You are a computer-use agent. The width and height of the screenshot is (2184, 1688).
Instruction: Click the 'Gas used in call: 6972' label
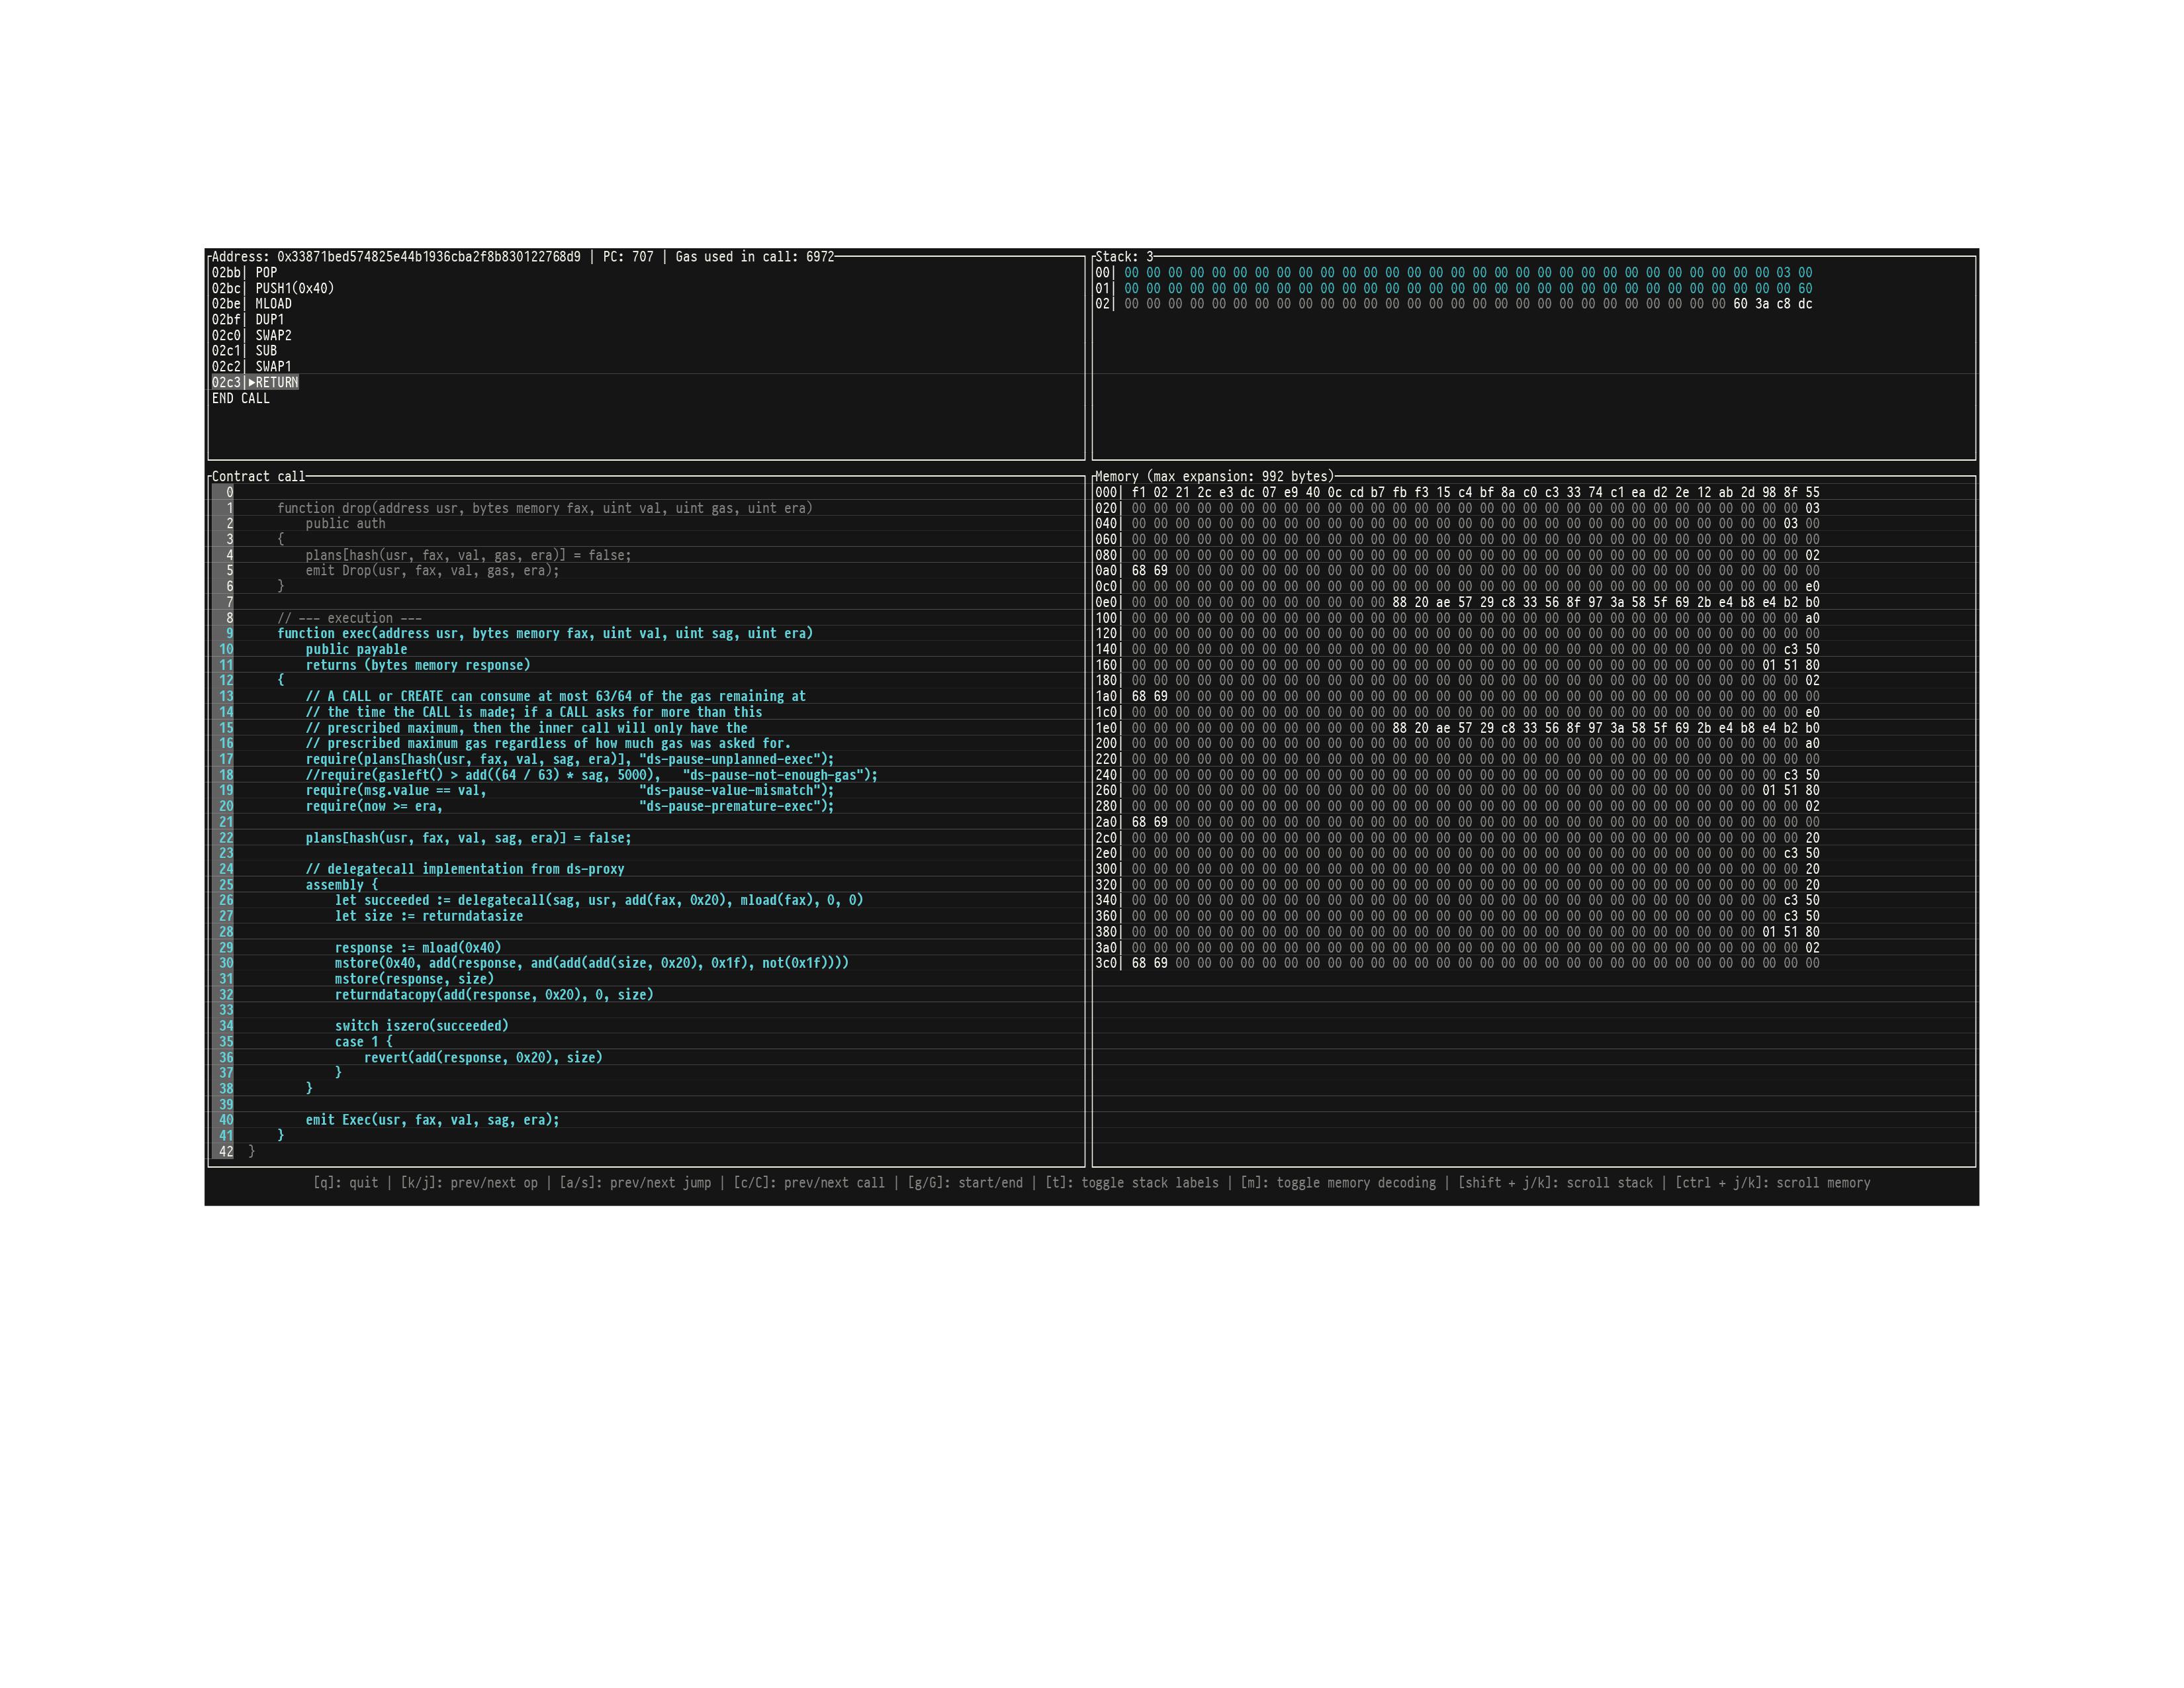coord(754,257)
